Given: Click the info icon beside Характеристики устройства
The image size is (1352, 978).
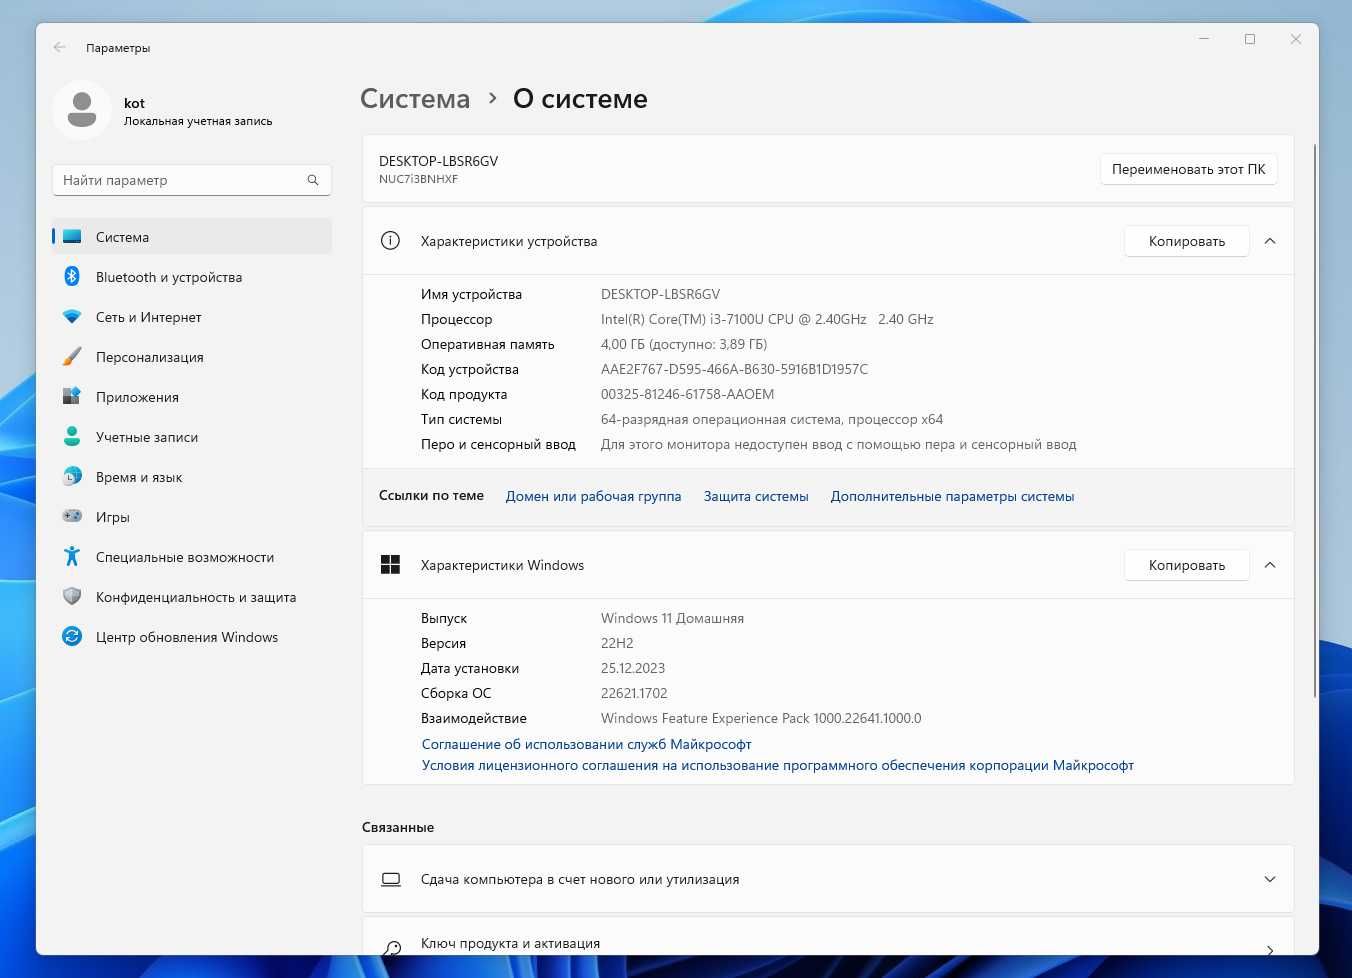Looking at the screenshot, I should coord(391,241).
